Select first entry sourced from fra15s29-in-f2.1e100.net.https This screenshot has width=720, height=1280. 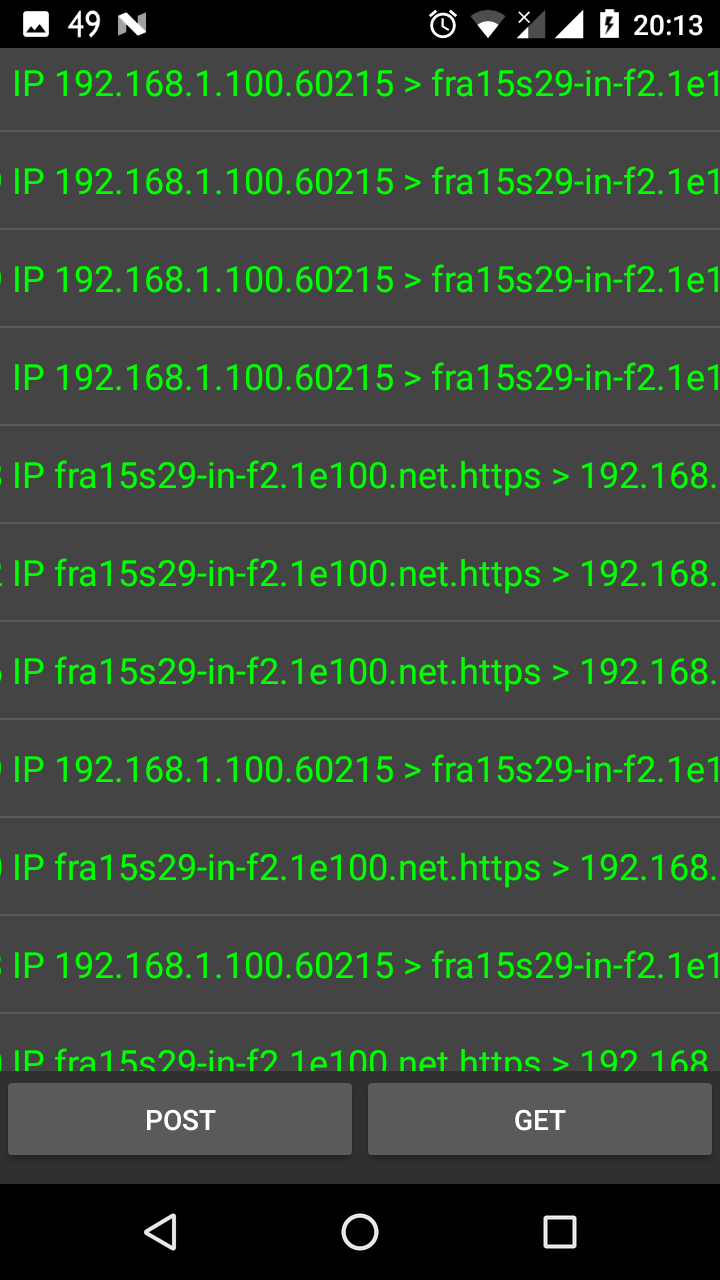click(360, 475)
